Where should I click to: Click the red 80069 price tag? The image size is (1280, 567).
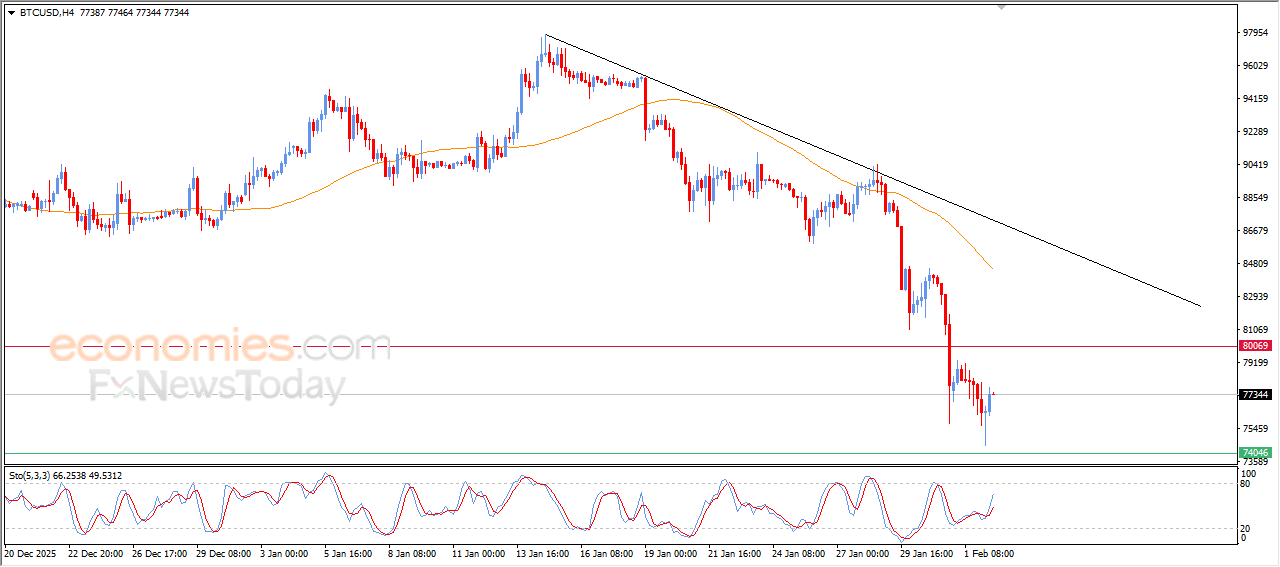pyautogui.click(x=1255, y=346)
